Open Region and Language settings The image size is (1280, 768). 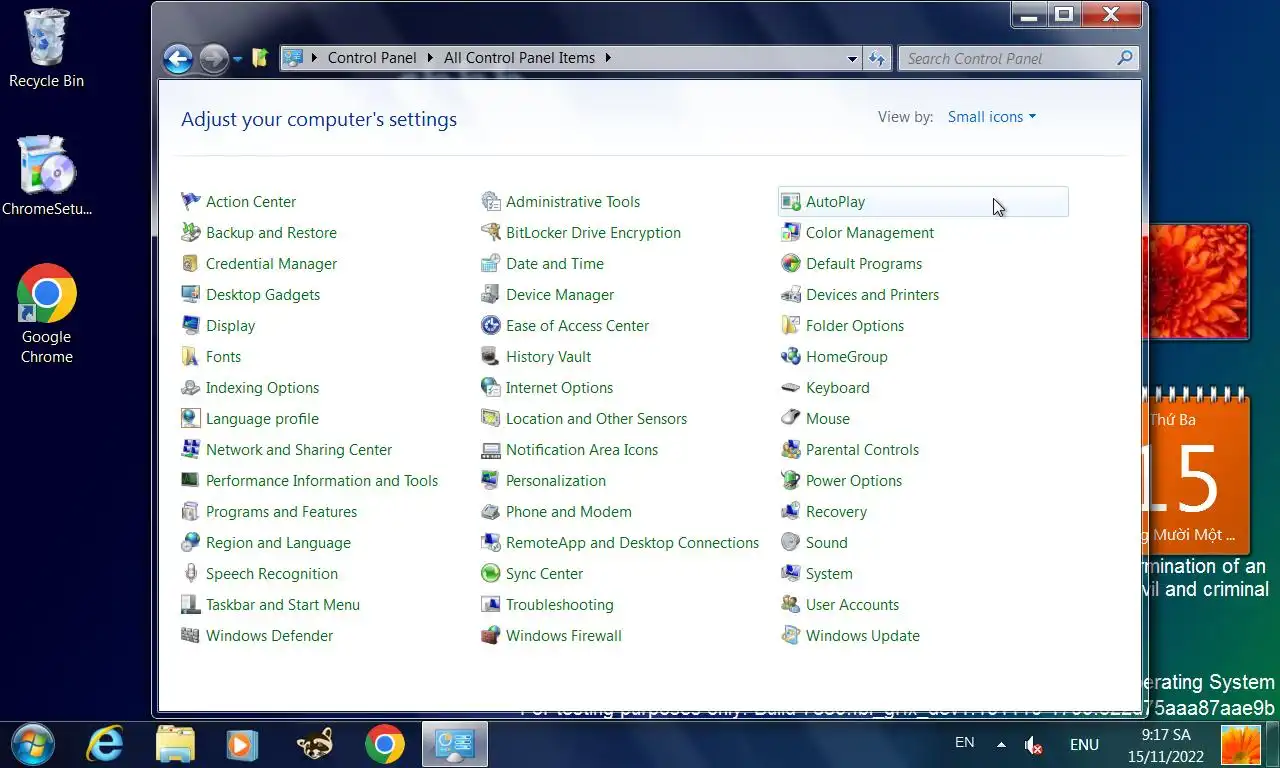click(278, 543)
